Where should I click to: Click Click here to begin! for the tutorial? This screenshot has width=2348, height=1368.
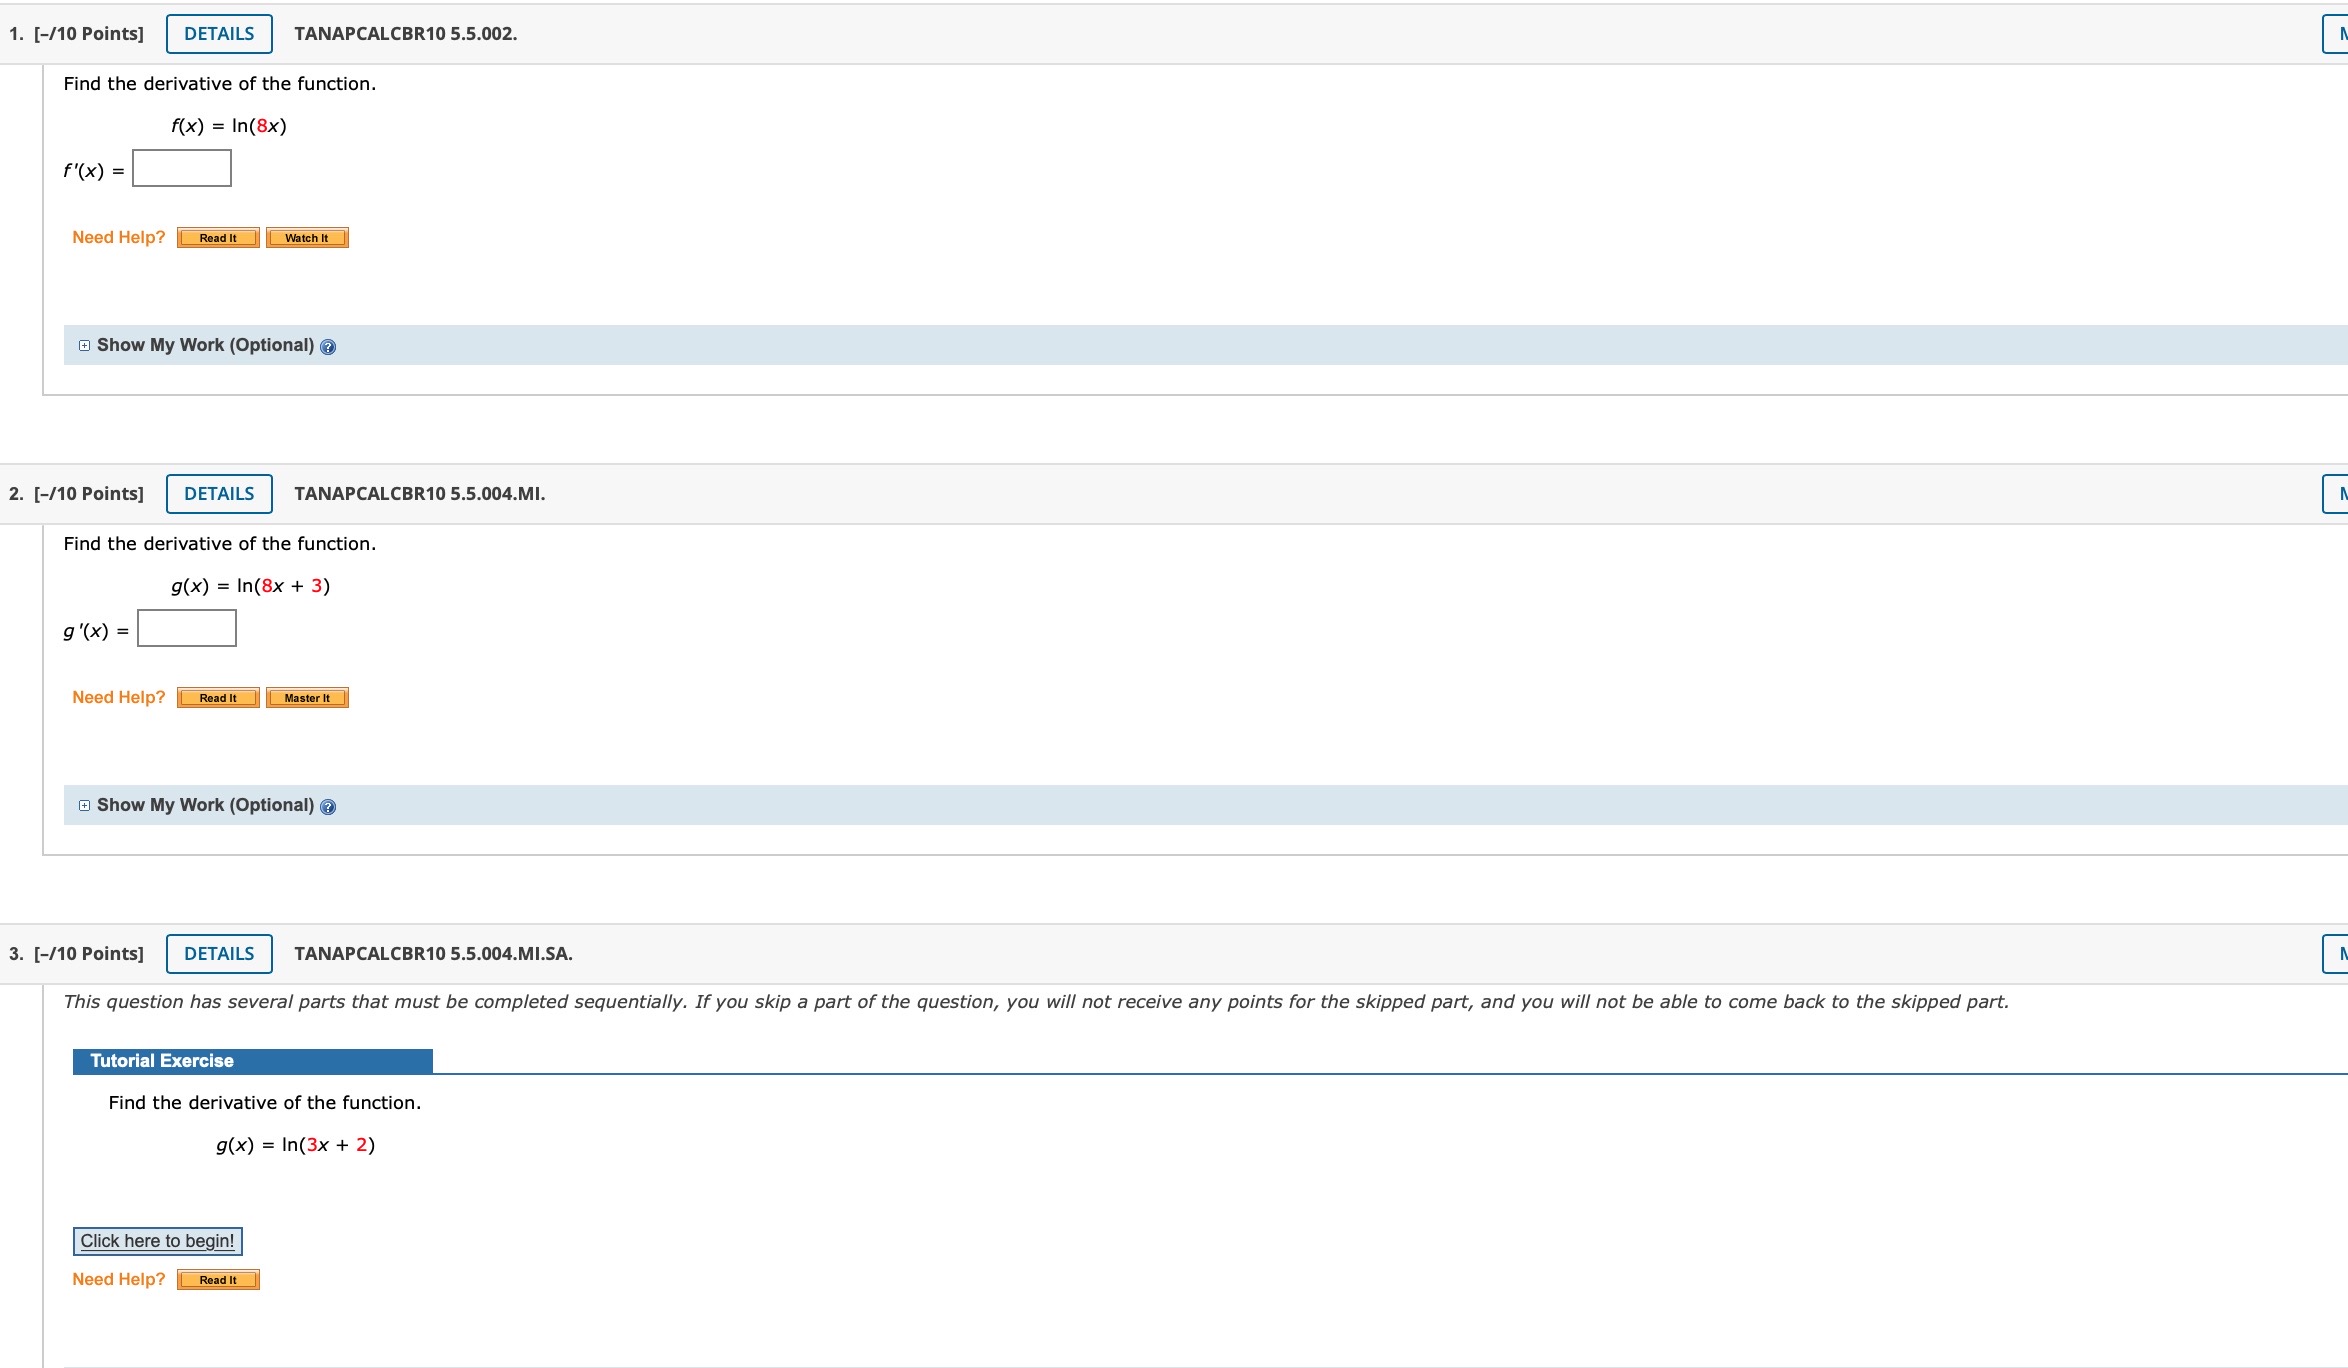156,1240
